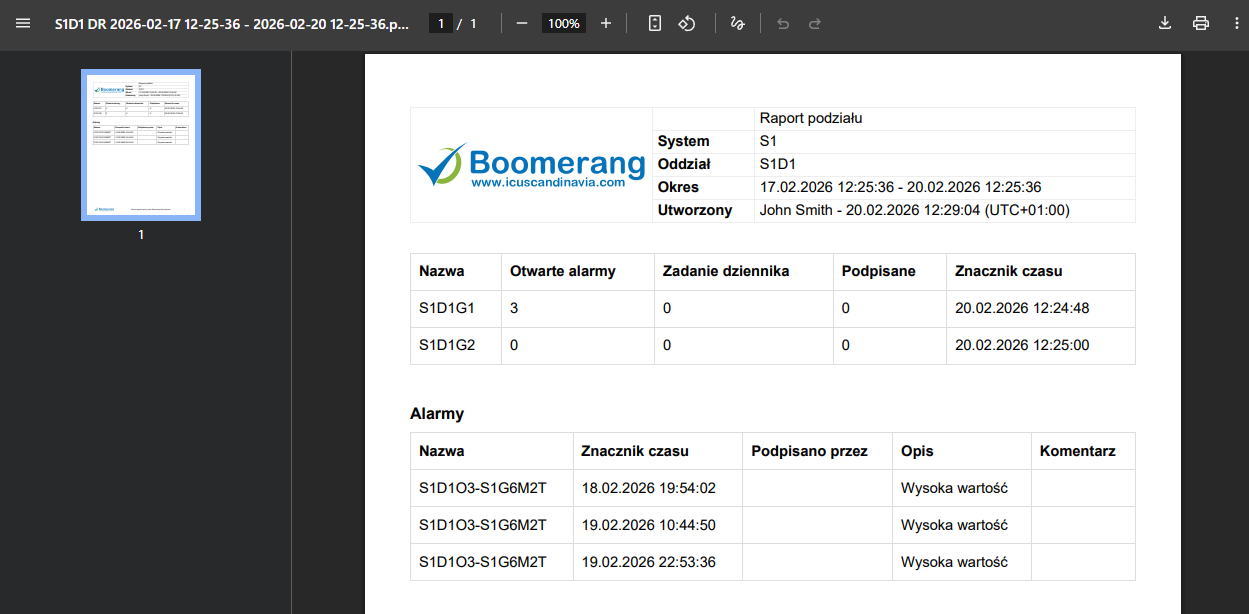
Task: Click the zoom out minus button
Action: (521, 23)
